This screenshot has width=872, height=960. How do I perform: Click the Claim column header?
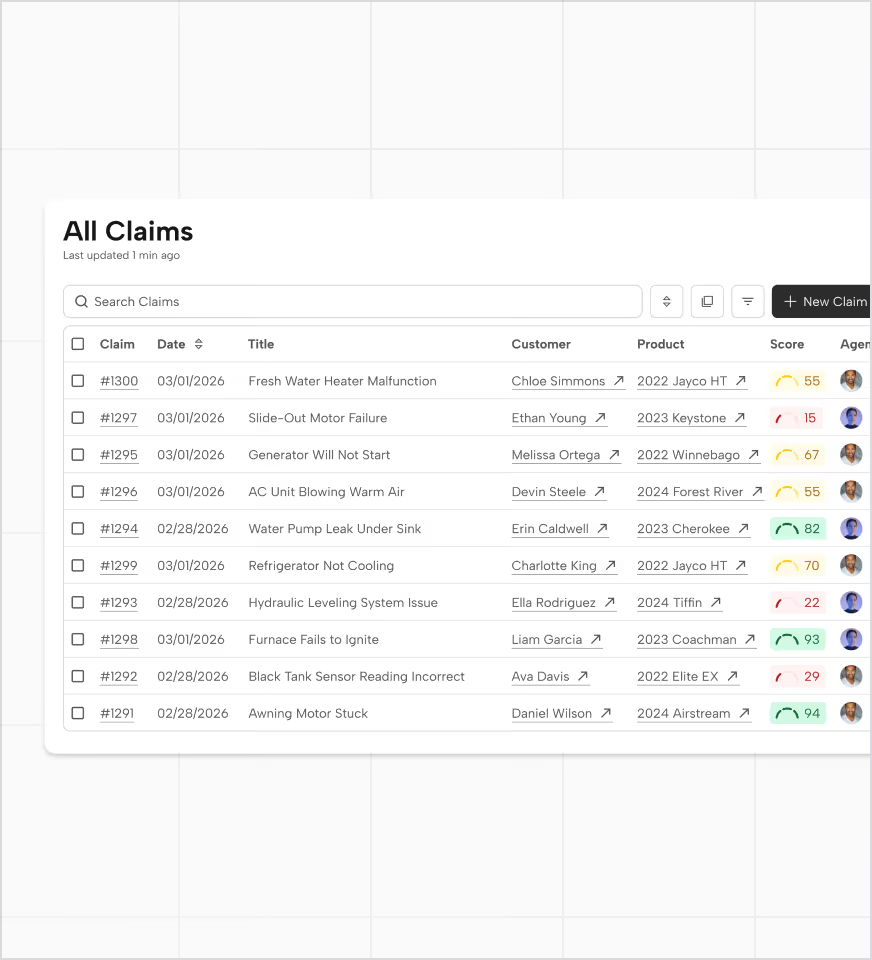click(117, 344)
